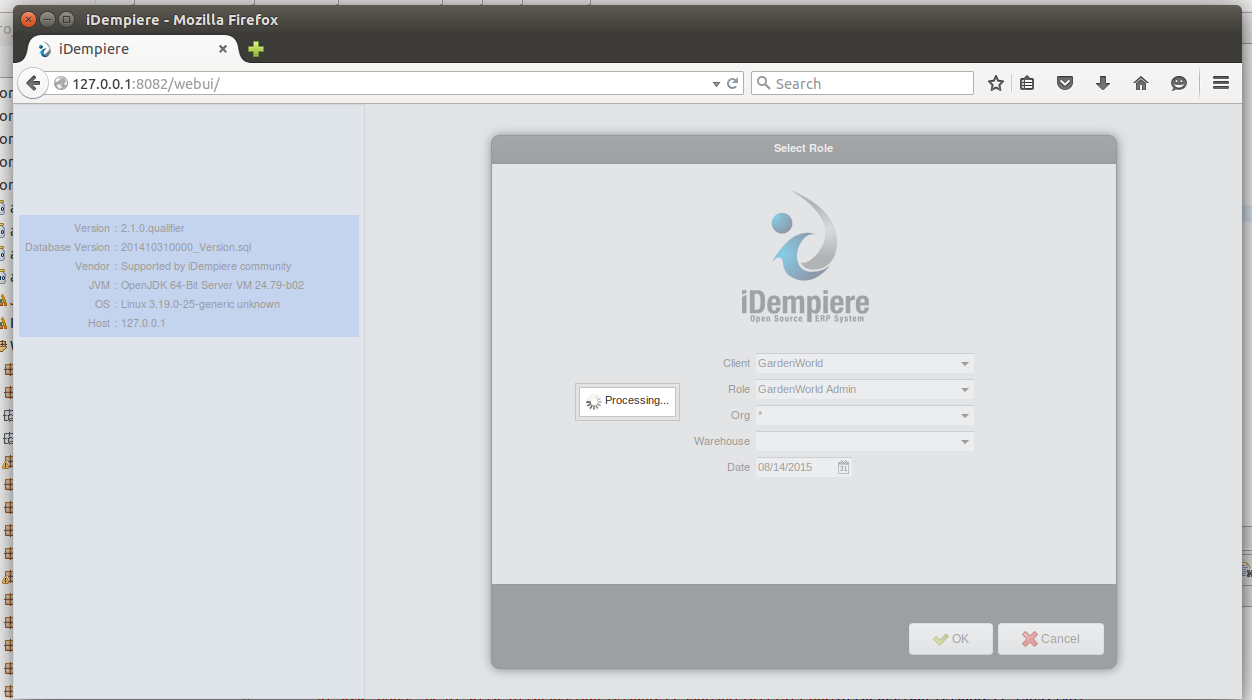This screenshot has width=1252, height=700.
Task: Open the Pocket icon in toolbar
Action: (x=1065, y=84)
